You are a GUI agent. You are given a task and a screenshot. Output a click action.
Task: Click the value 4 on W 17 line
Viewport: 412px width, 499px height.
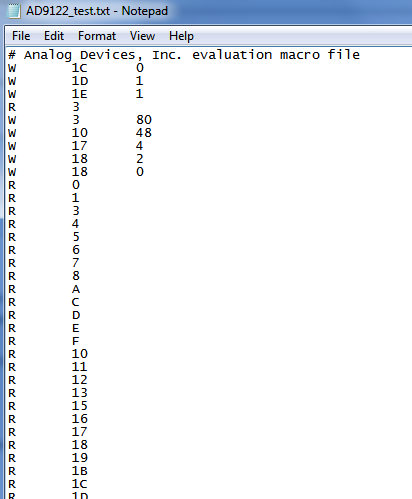pos(139,146)
